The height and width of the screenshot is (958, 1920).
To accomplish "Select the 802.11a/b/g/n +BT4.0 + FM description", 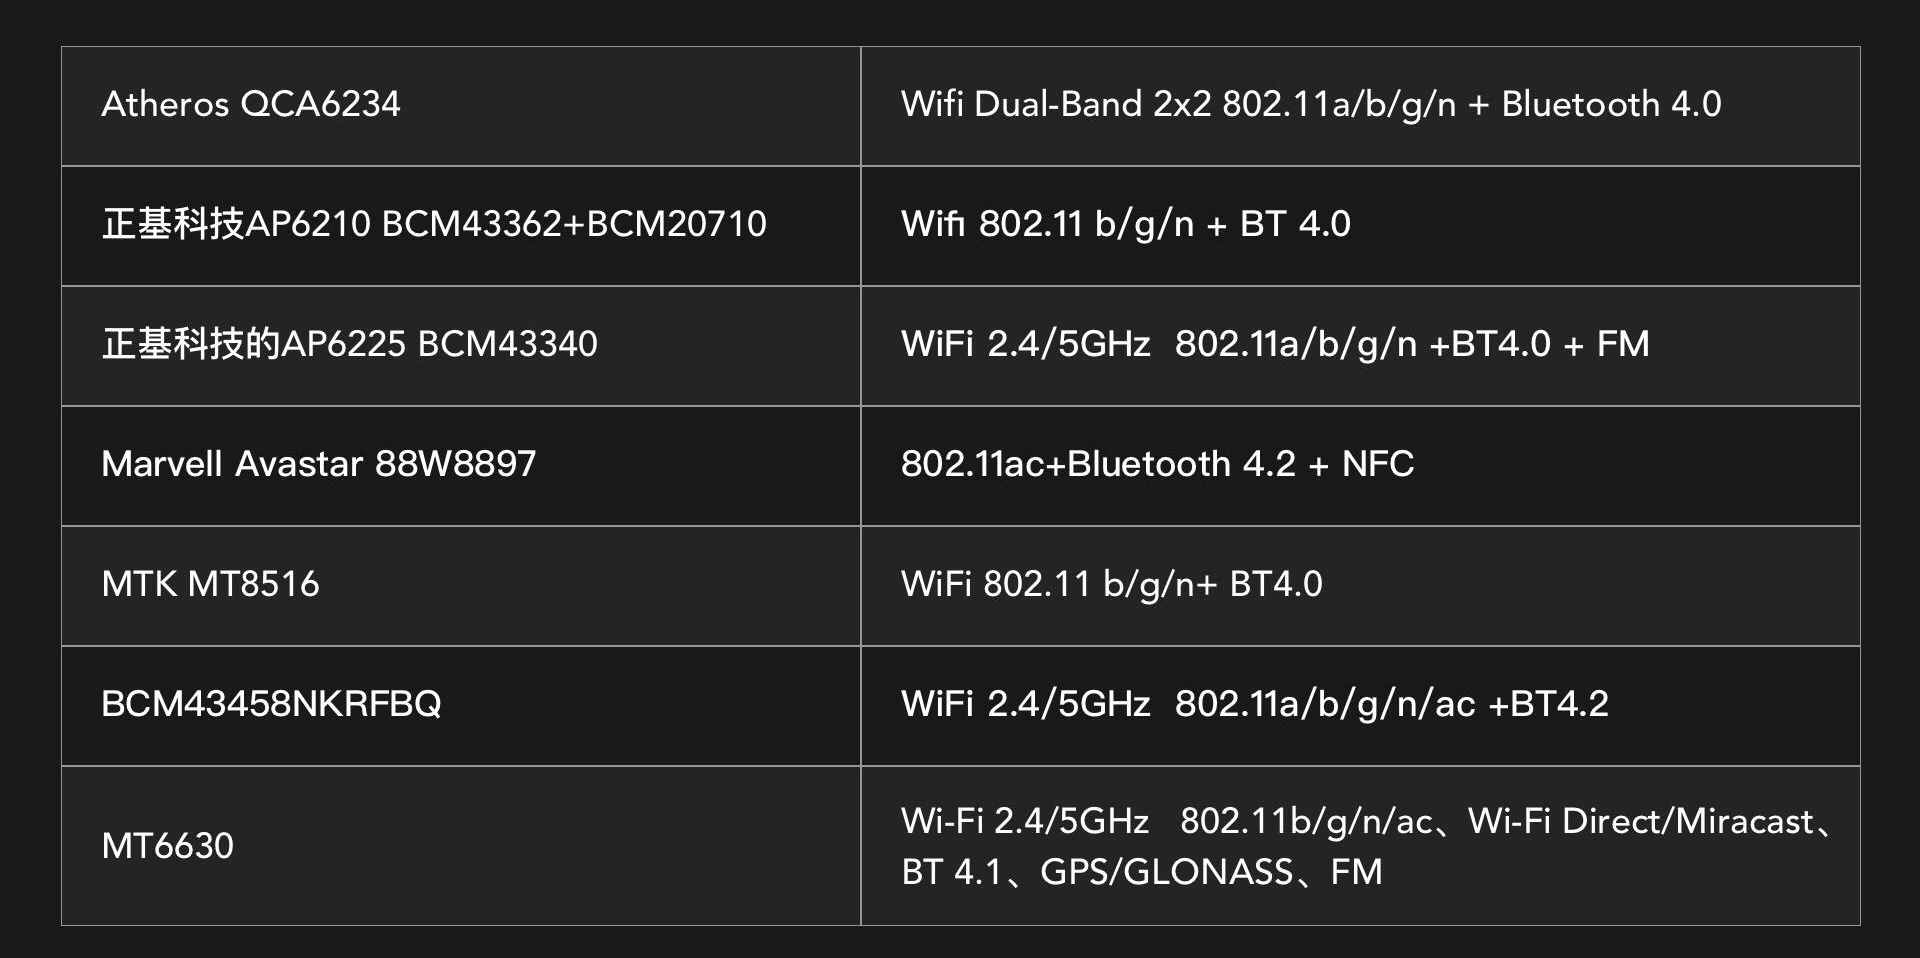I will click(x=1411, y=344).
